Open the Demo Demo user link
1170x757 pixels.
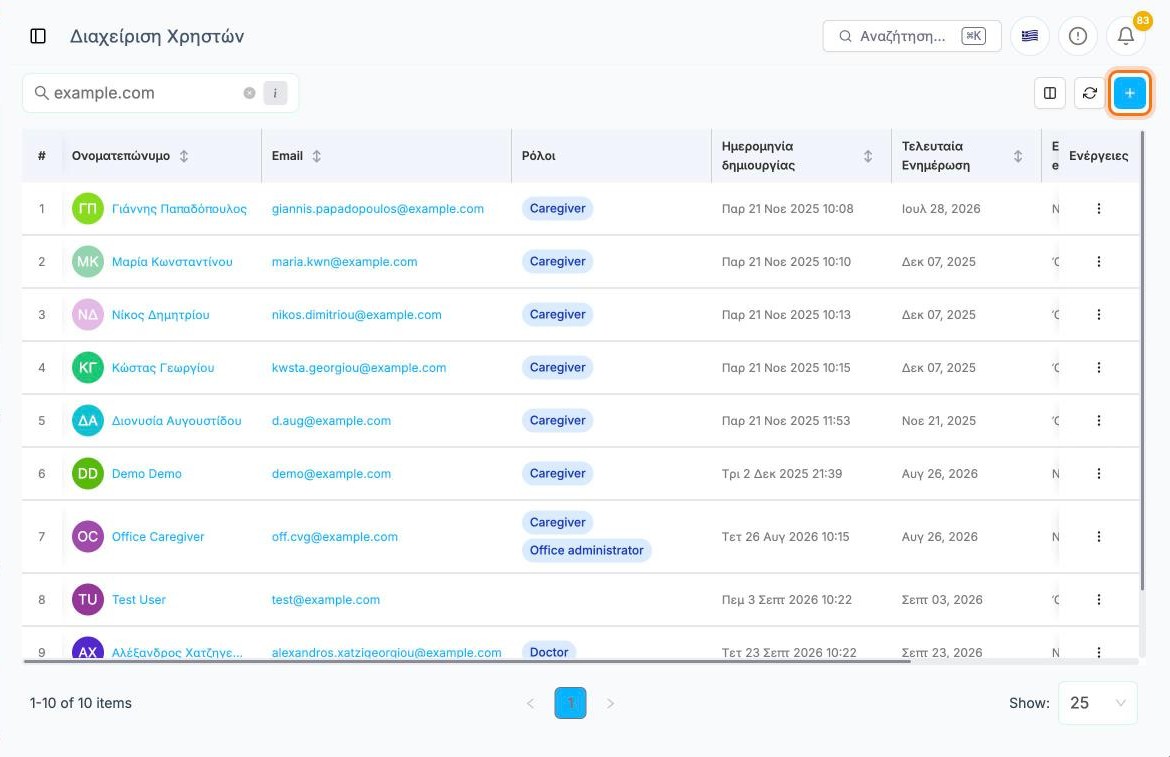147,474
